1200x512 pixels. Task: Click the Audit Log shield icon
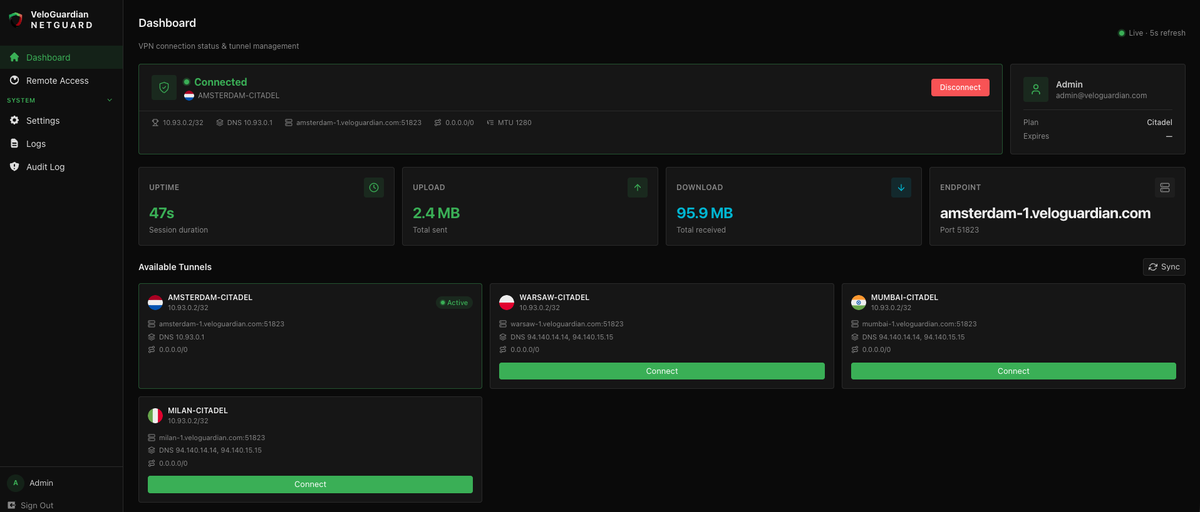coord(14,167)
